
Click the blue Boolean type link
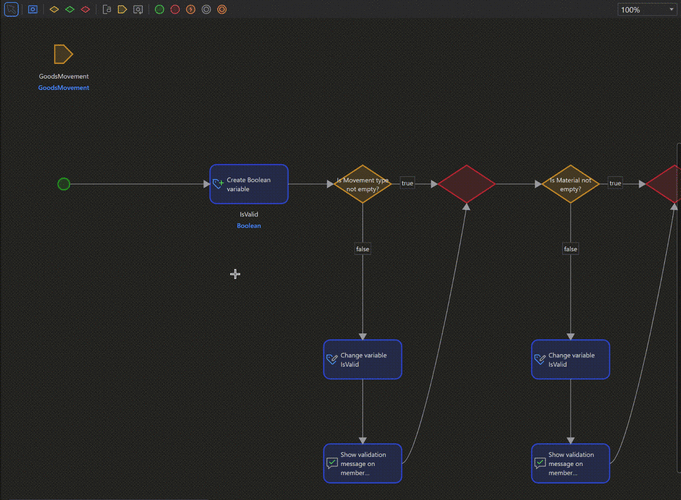pyautogui.click(x=249, y=226)
